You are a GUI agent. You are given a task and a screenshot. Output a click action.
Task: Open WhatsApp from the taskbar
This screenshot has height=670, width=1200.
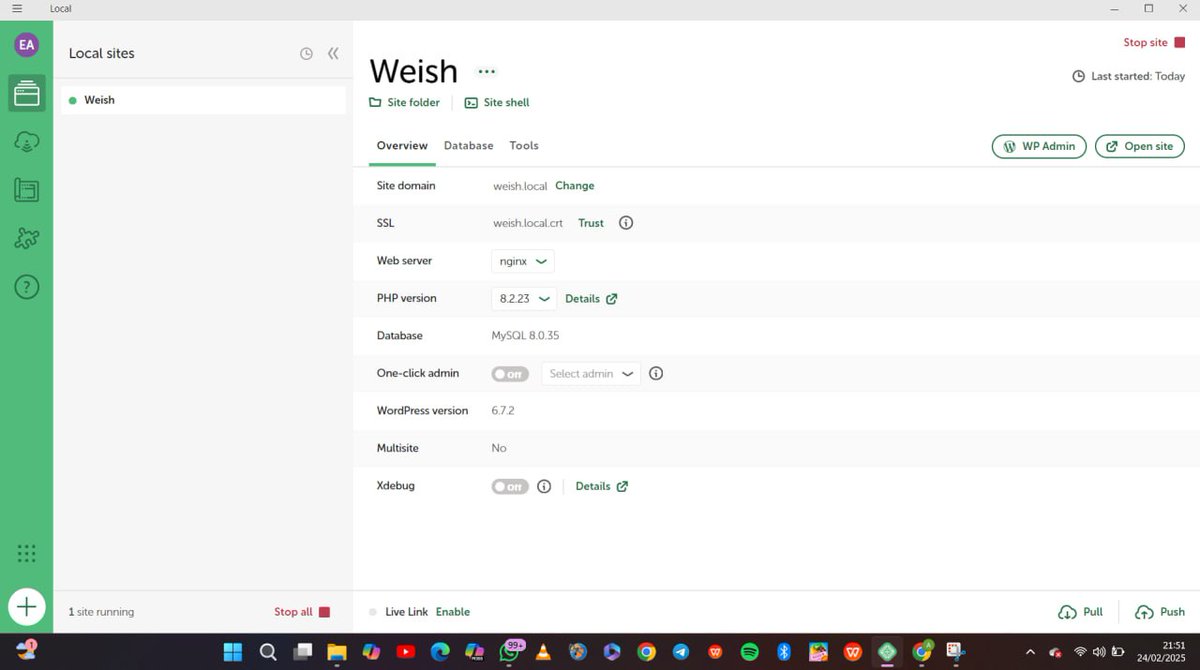point(510,652)
